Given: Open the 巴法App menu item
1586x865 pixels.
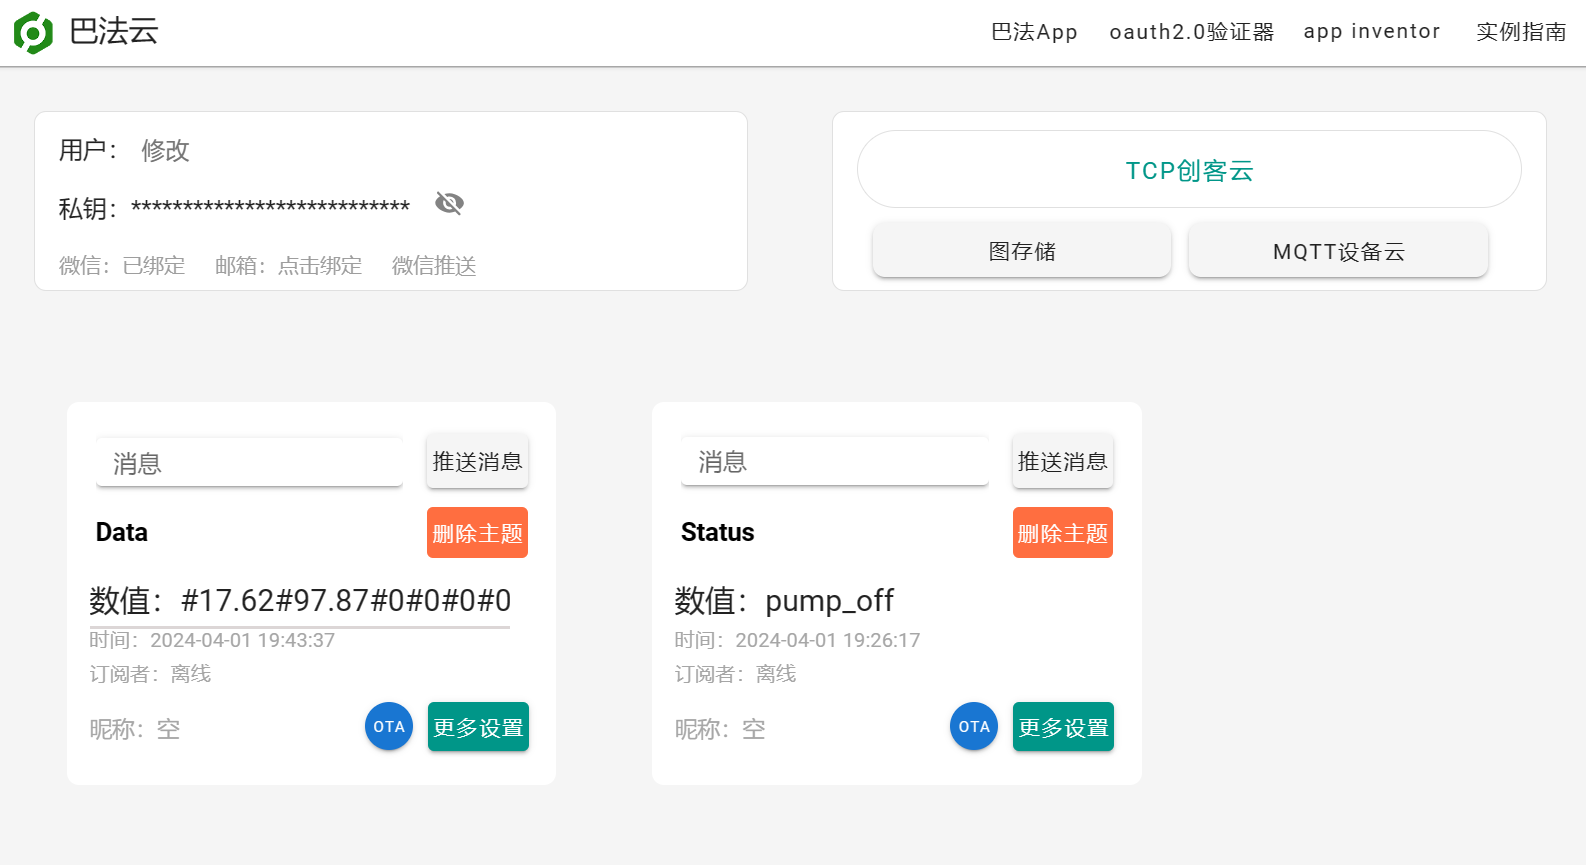Looking at the screenshot, I should (x=1034, y=32).
